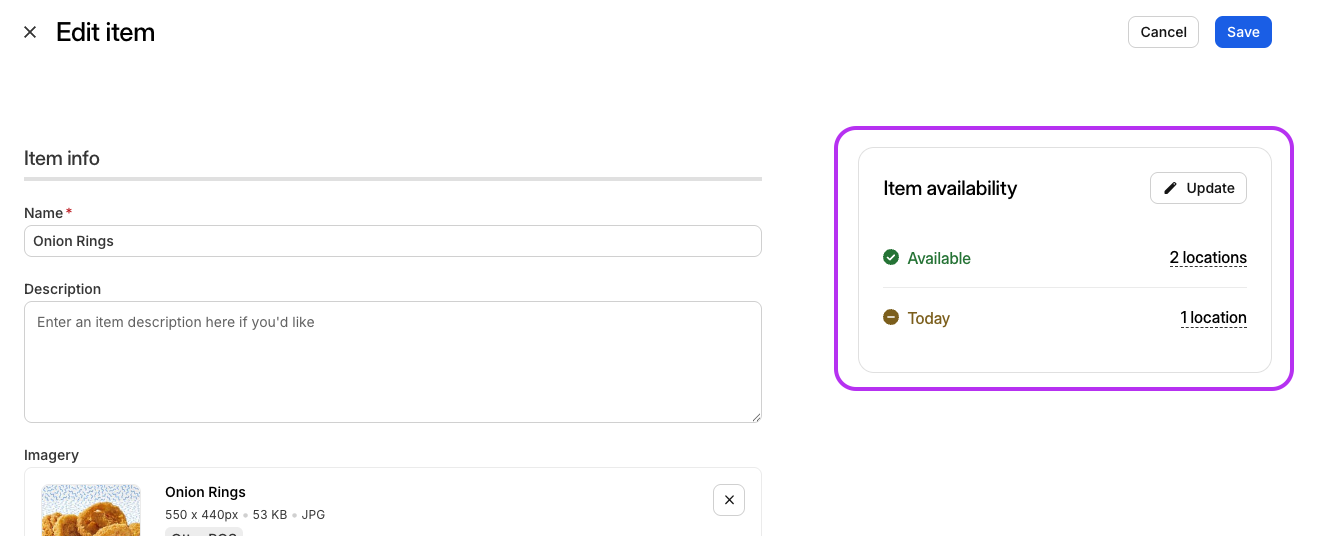This screenshot has height=536, width=1328.
Task: Remove the Onion Rings image
Action: (729, 500)
